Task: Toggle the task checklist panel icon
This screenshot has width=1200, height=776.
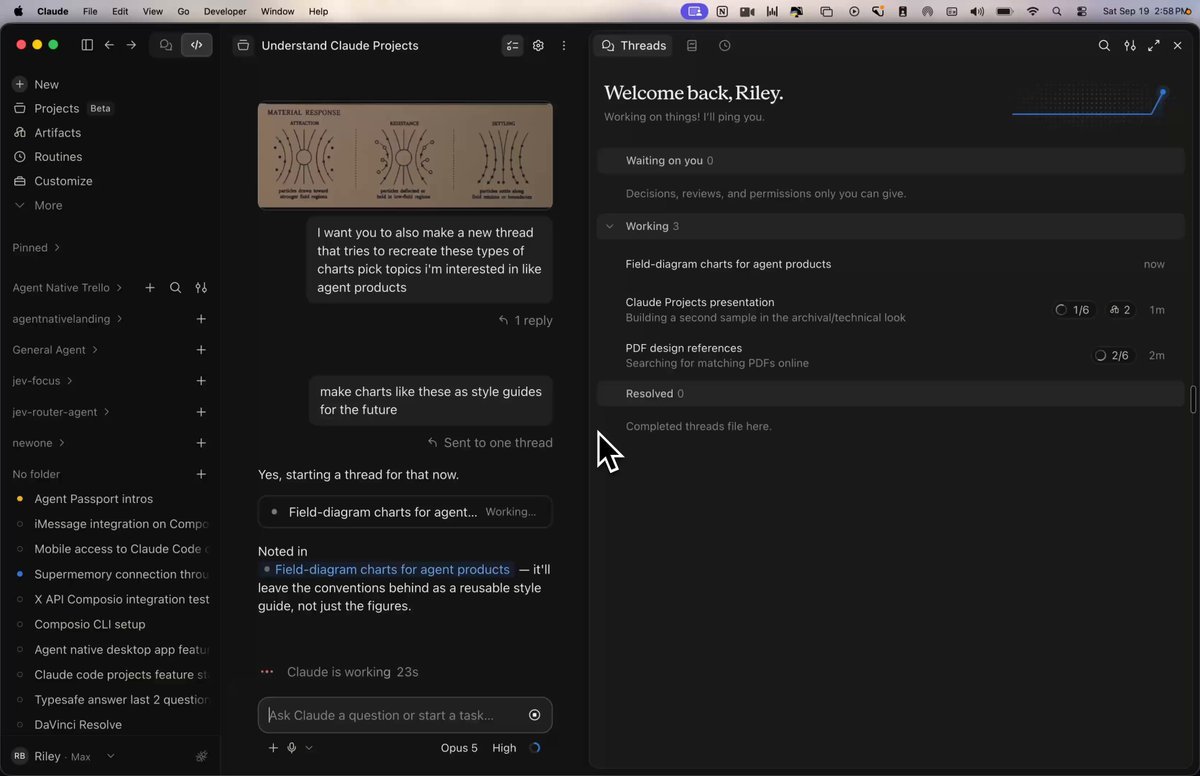Action: [x=512, y=46]
